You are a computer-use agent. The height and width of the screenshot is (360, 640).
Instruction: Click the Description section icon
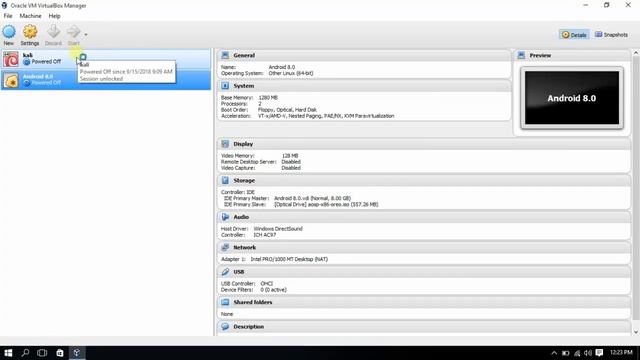tap(225, 327)
